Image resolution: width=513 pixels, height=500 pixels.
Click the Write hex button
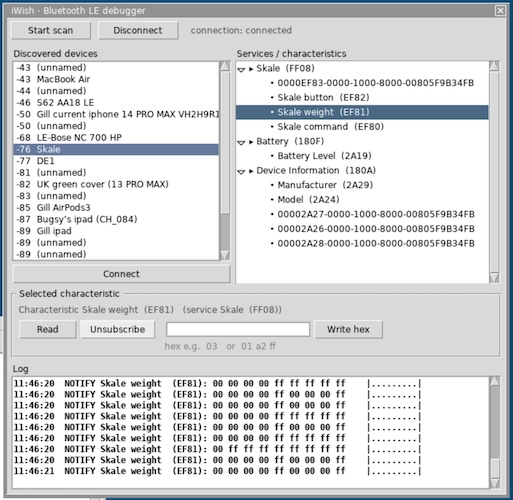pyautogui.click(x=348, y=329)
